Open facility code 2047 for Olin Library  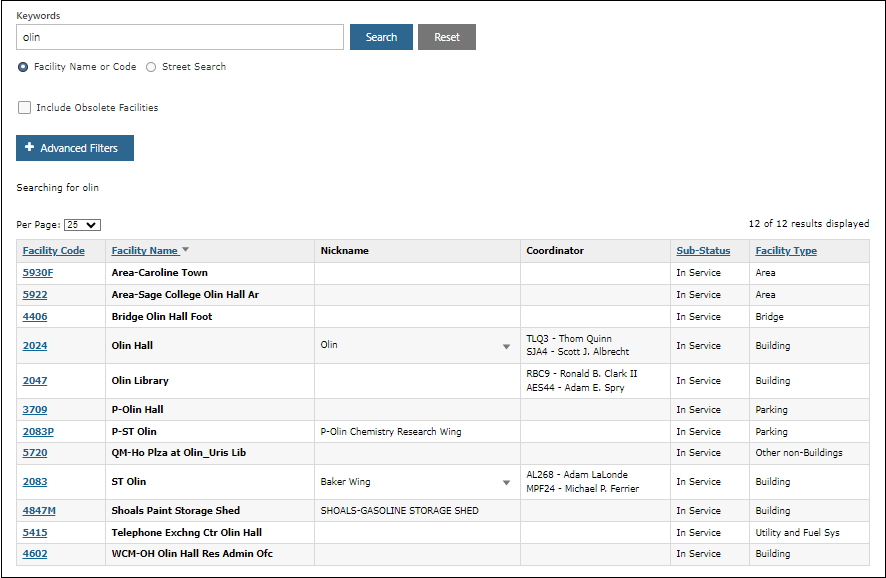(35, 381)
